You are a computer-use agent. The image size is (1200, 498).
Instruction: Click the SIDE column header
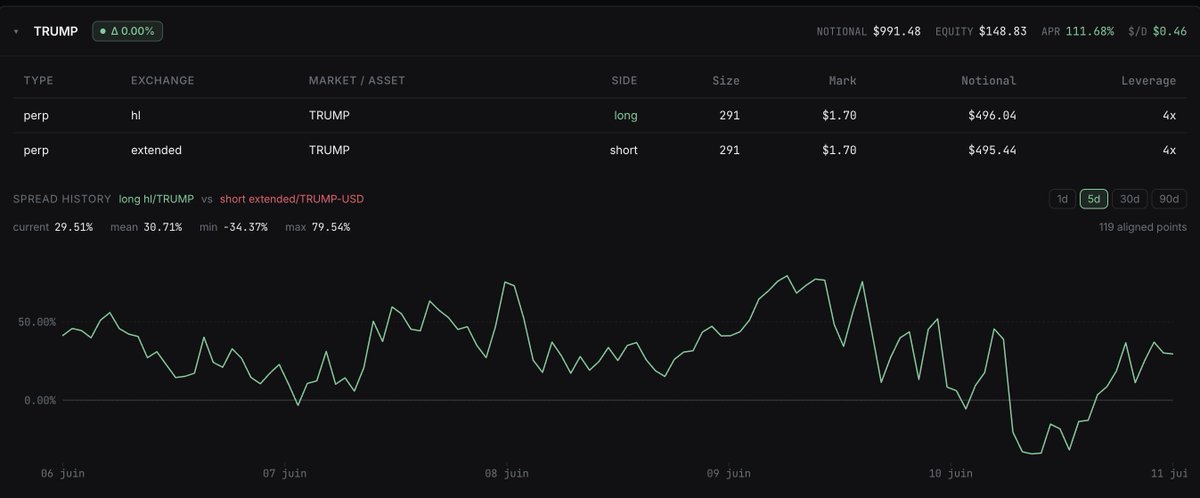pos(624,81)
